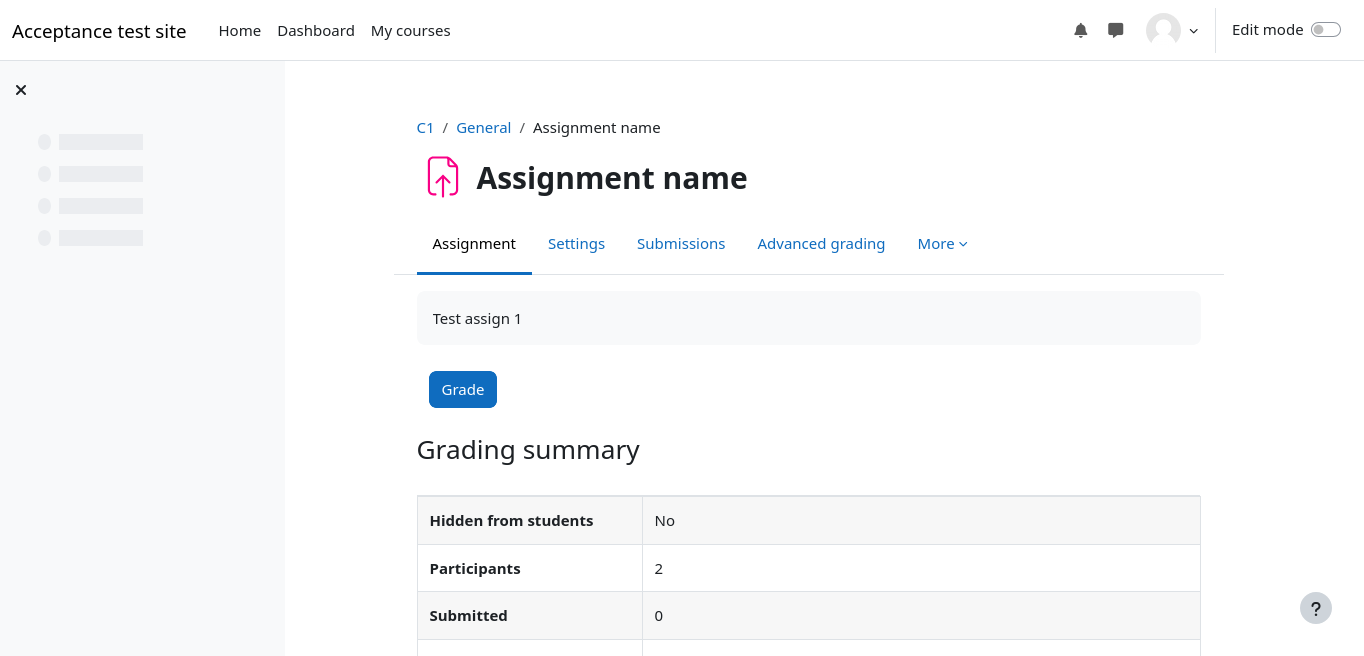The height and width of the screenshot is (656, 1364).
Task: Expand the More tab dropdown
Action: click(x=942, y=244)
